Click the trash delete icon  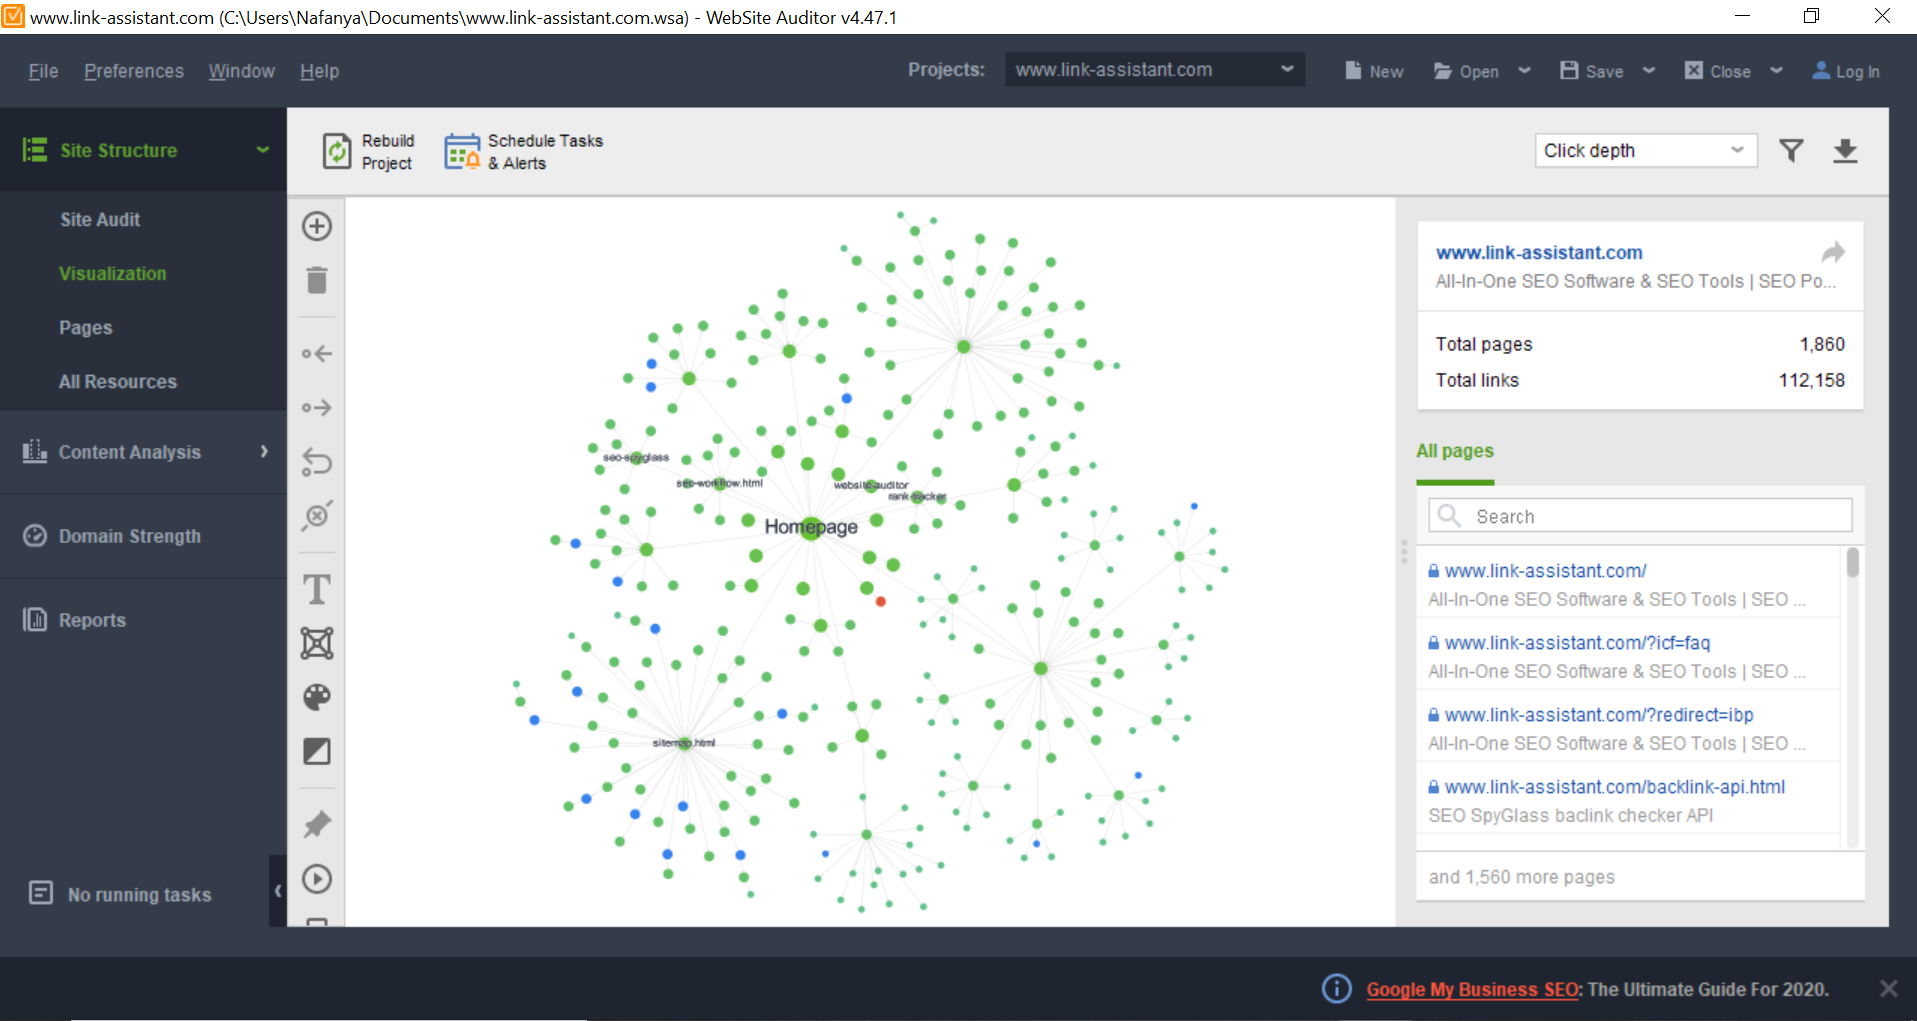[317, 280]
